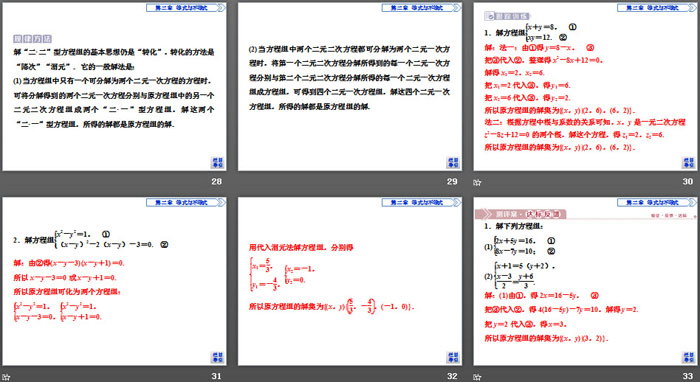
Task: Click the pink header bar on slide 33
Action: point(520,214)
